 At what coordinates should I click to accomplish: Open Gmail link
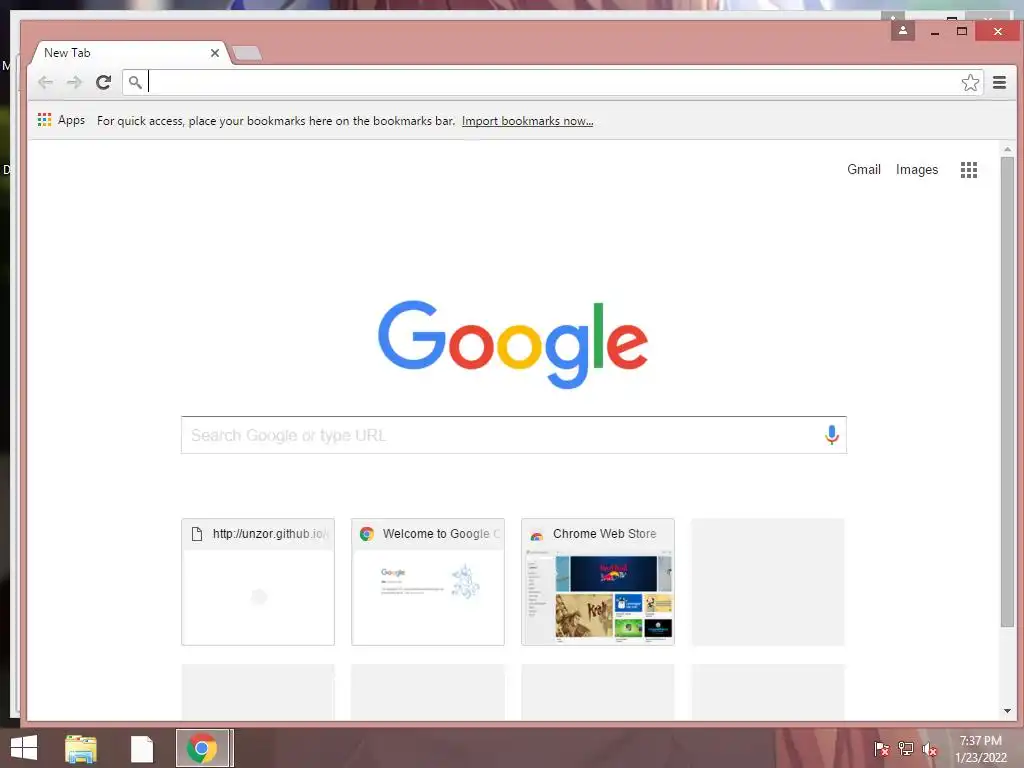pos(863,170)
